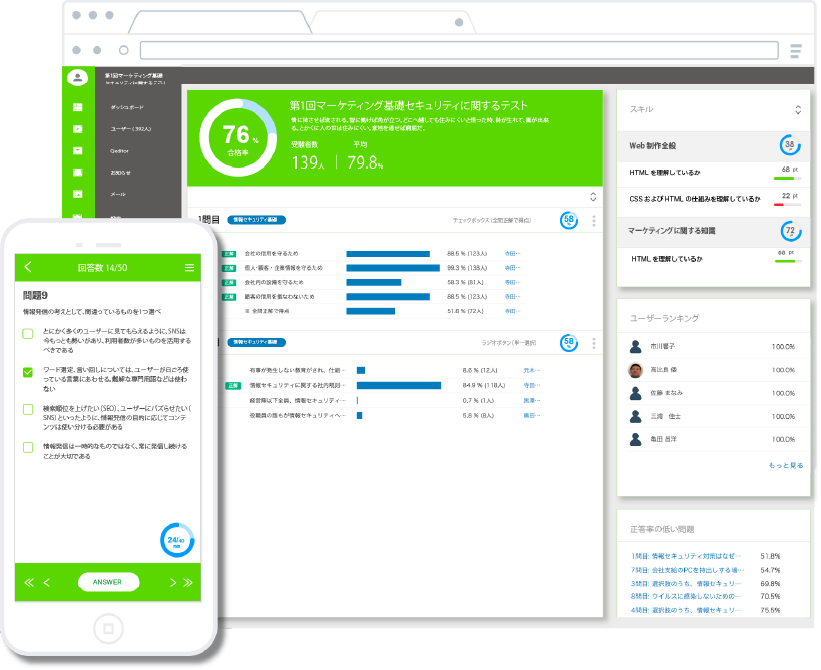821x670 pixels.
Task: Click 回答数 14/50 phone header title
Action: [103, 267]
